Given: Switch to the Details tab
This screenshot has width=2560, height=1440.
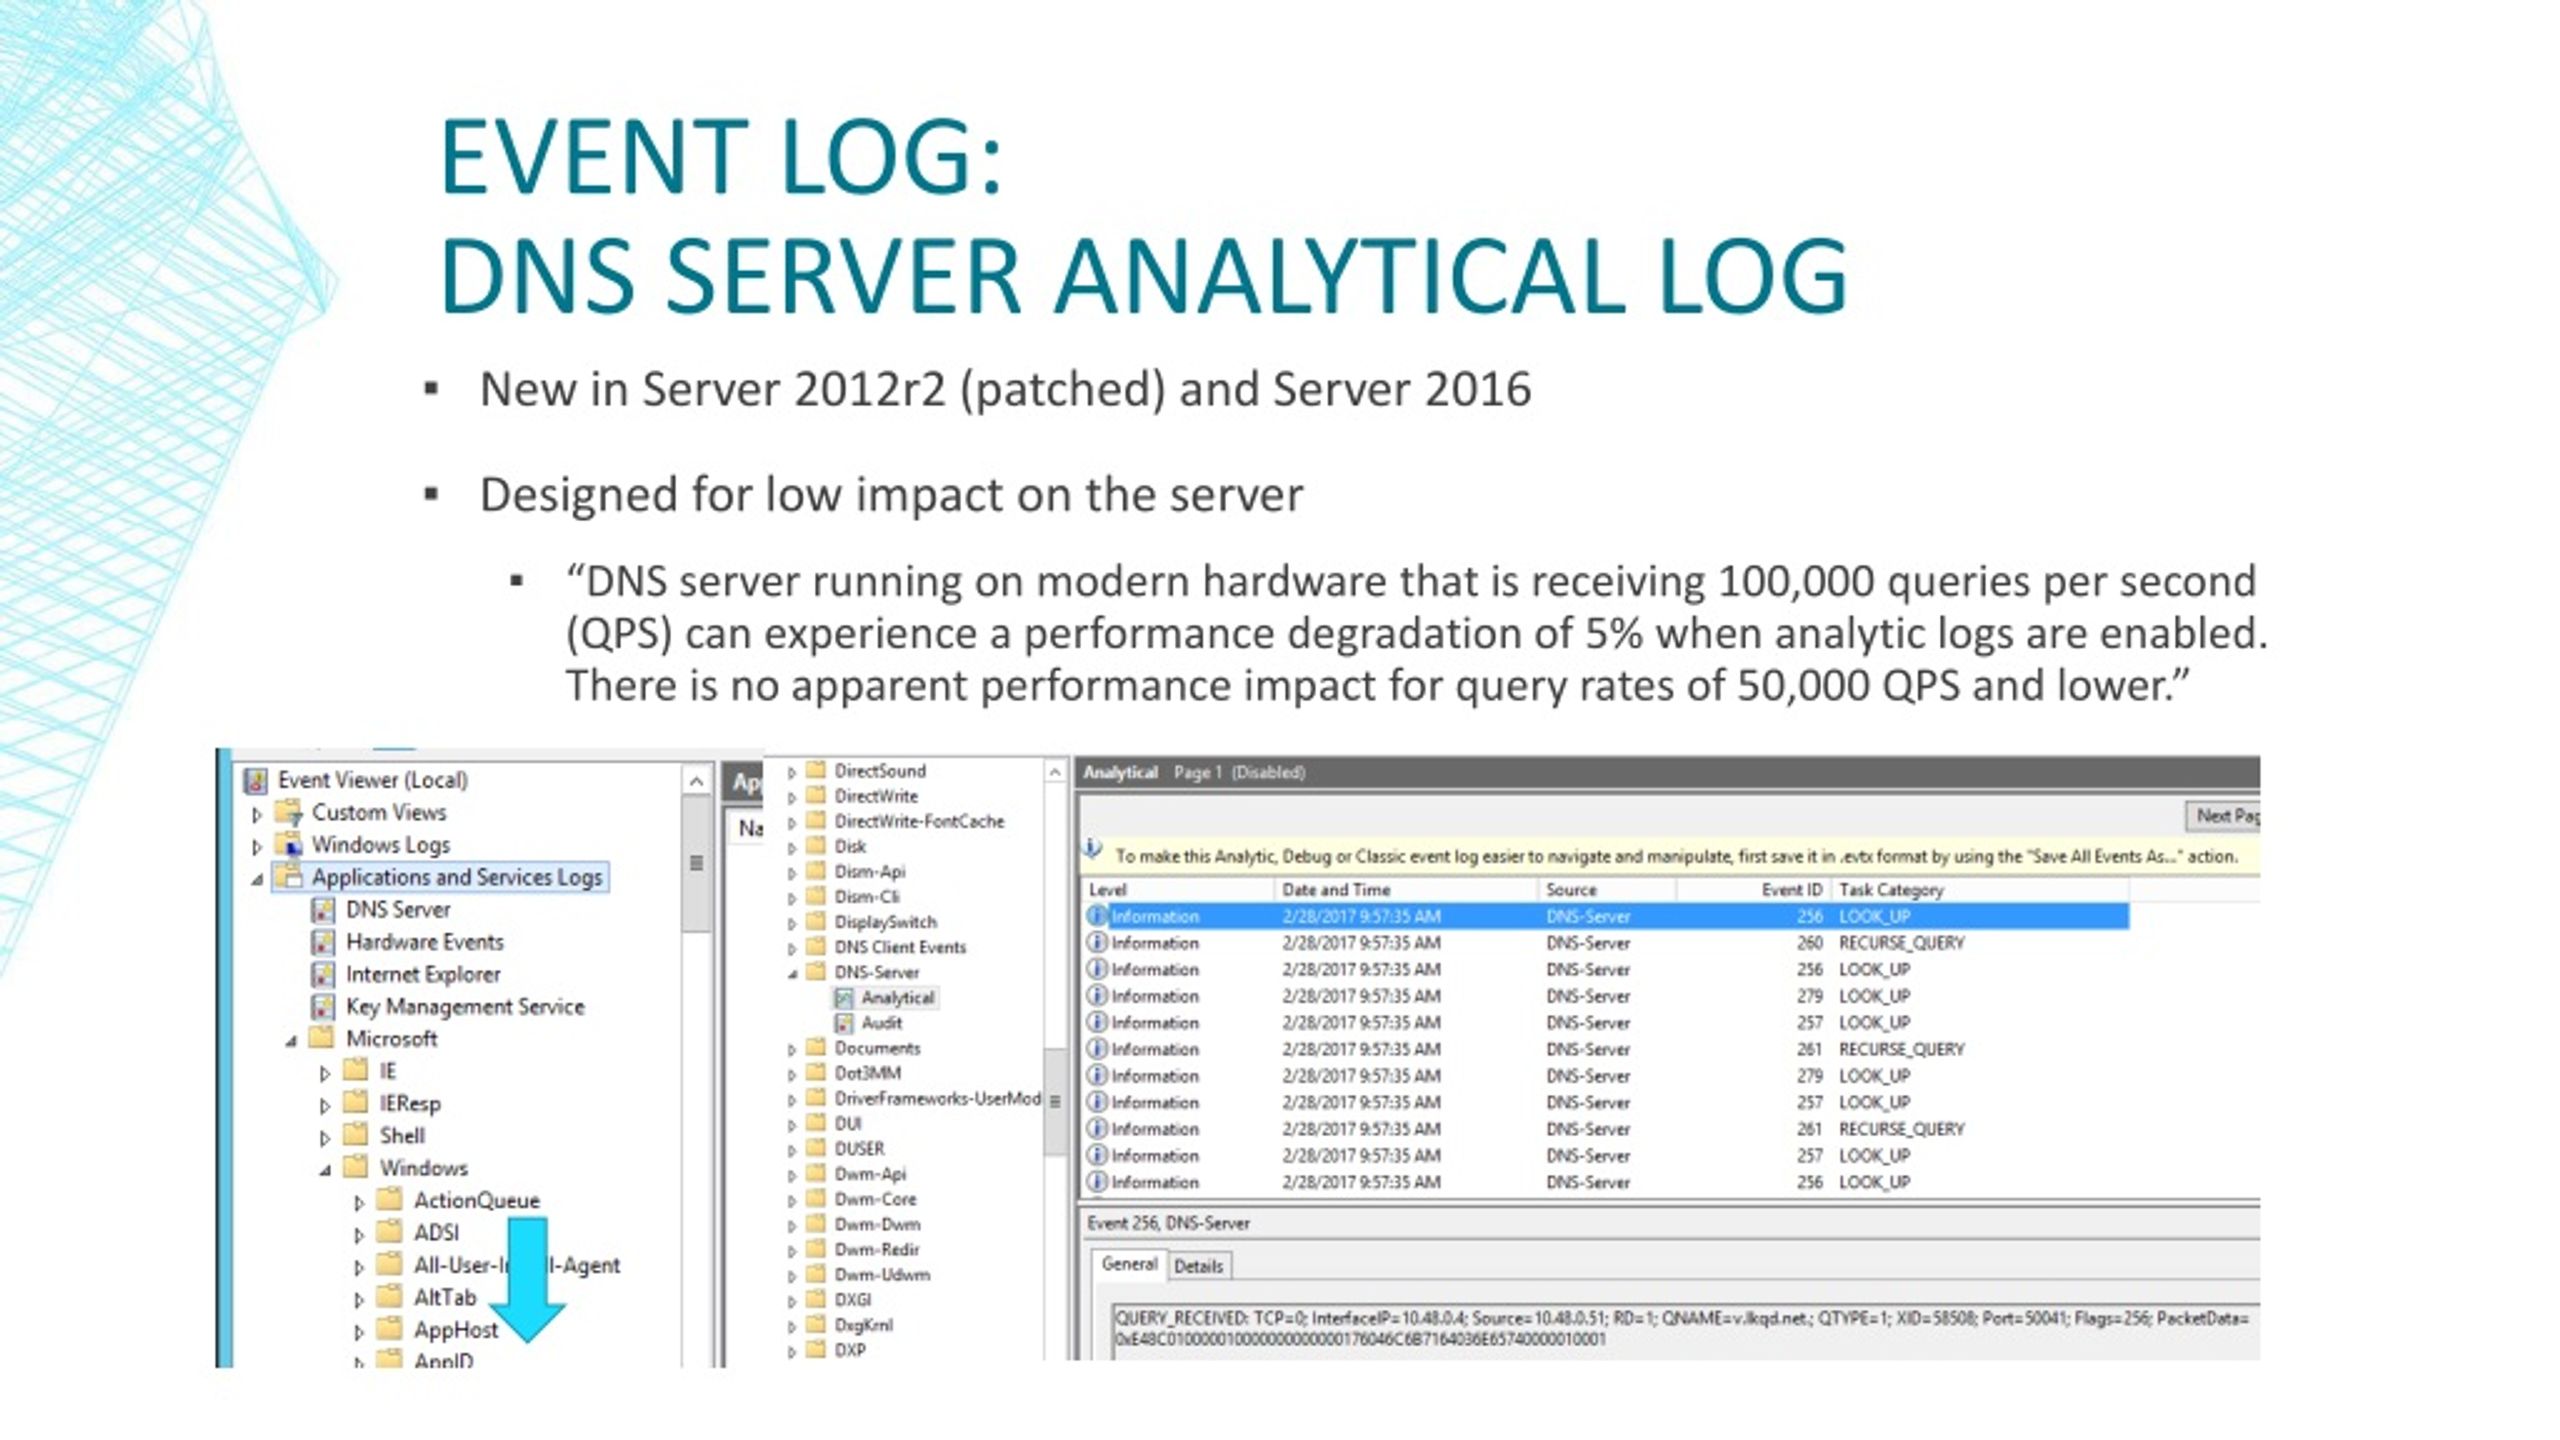Looking at the screenshot, I should click(1201, 1266).
